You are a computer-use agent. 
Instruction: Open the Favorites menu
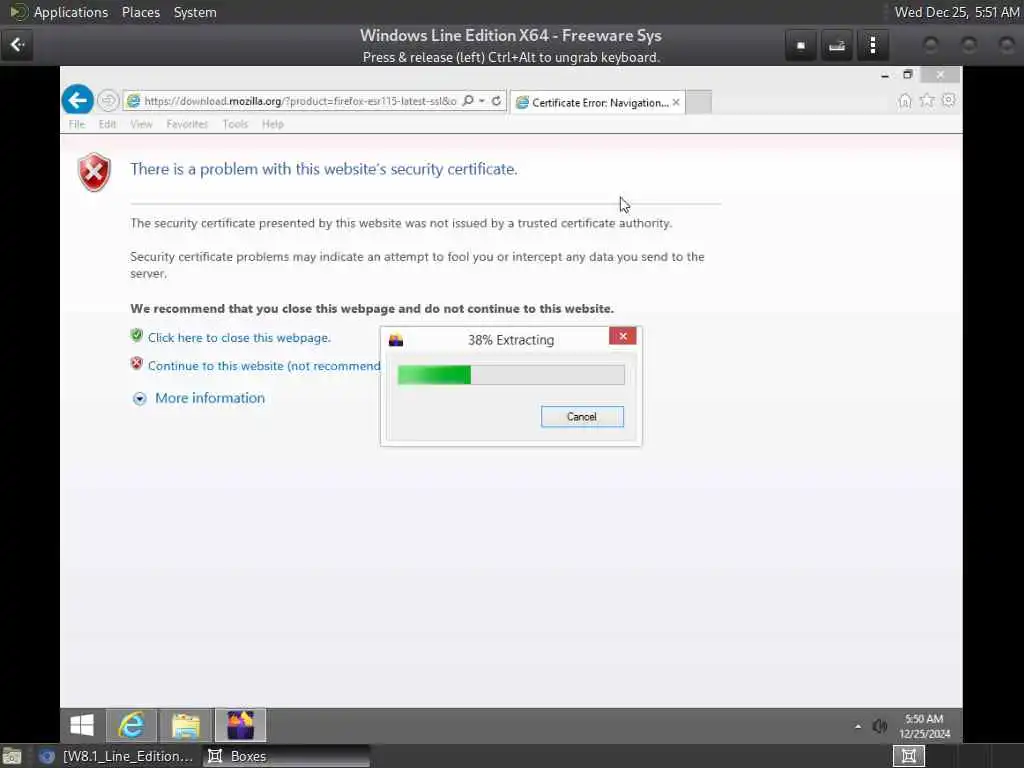coord(187,124)
